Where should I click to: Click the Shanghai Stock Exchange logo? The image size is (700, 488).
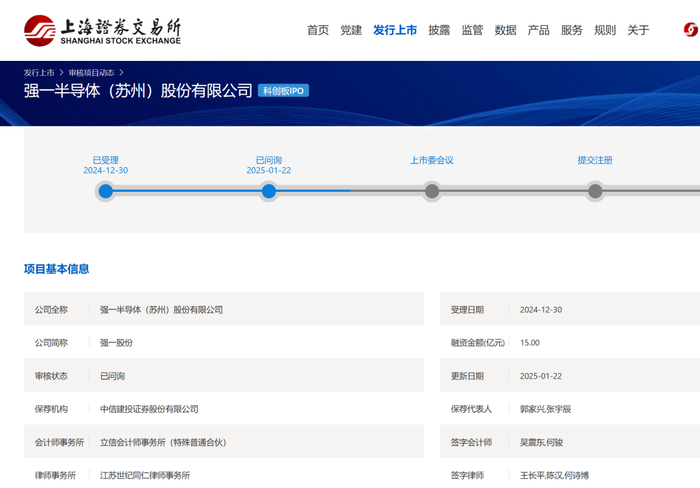(103, 30)
